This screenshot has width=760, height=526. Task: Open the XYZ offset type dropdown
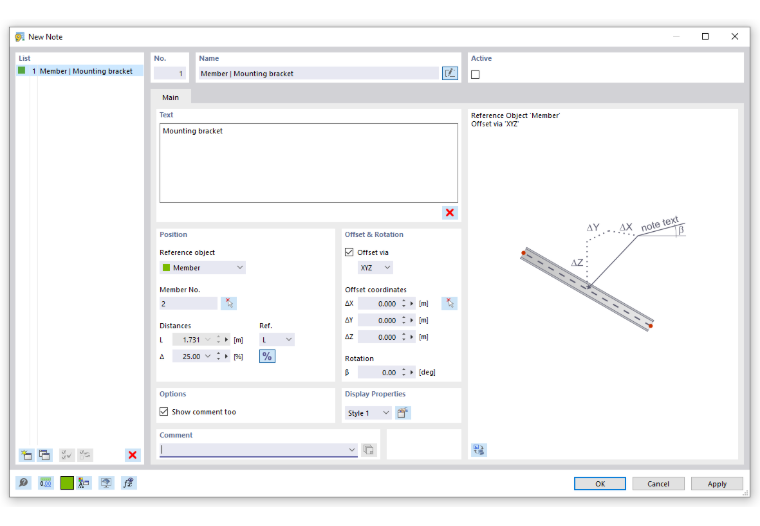pyautogui.click(x=375, y=268)
